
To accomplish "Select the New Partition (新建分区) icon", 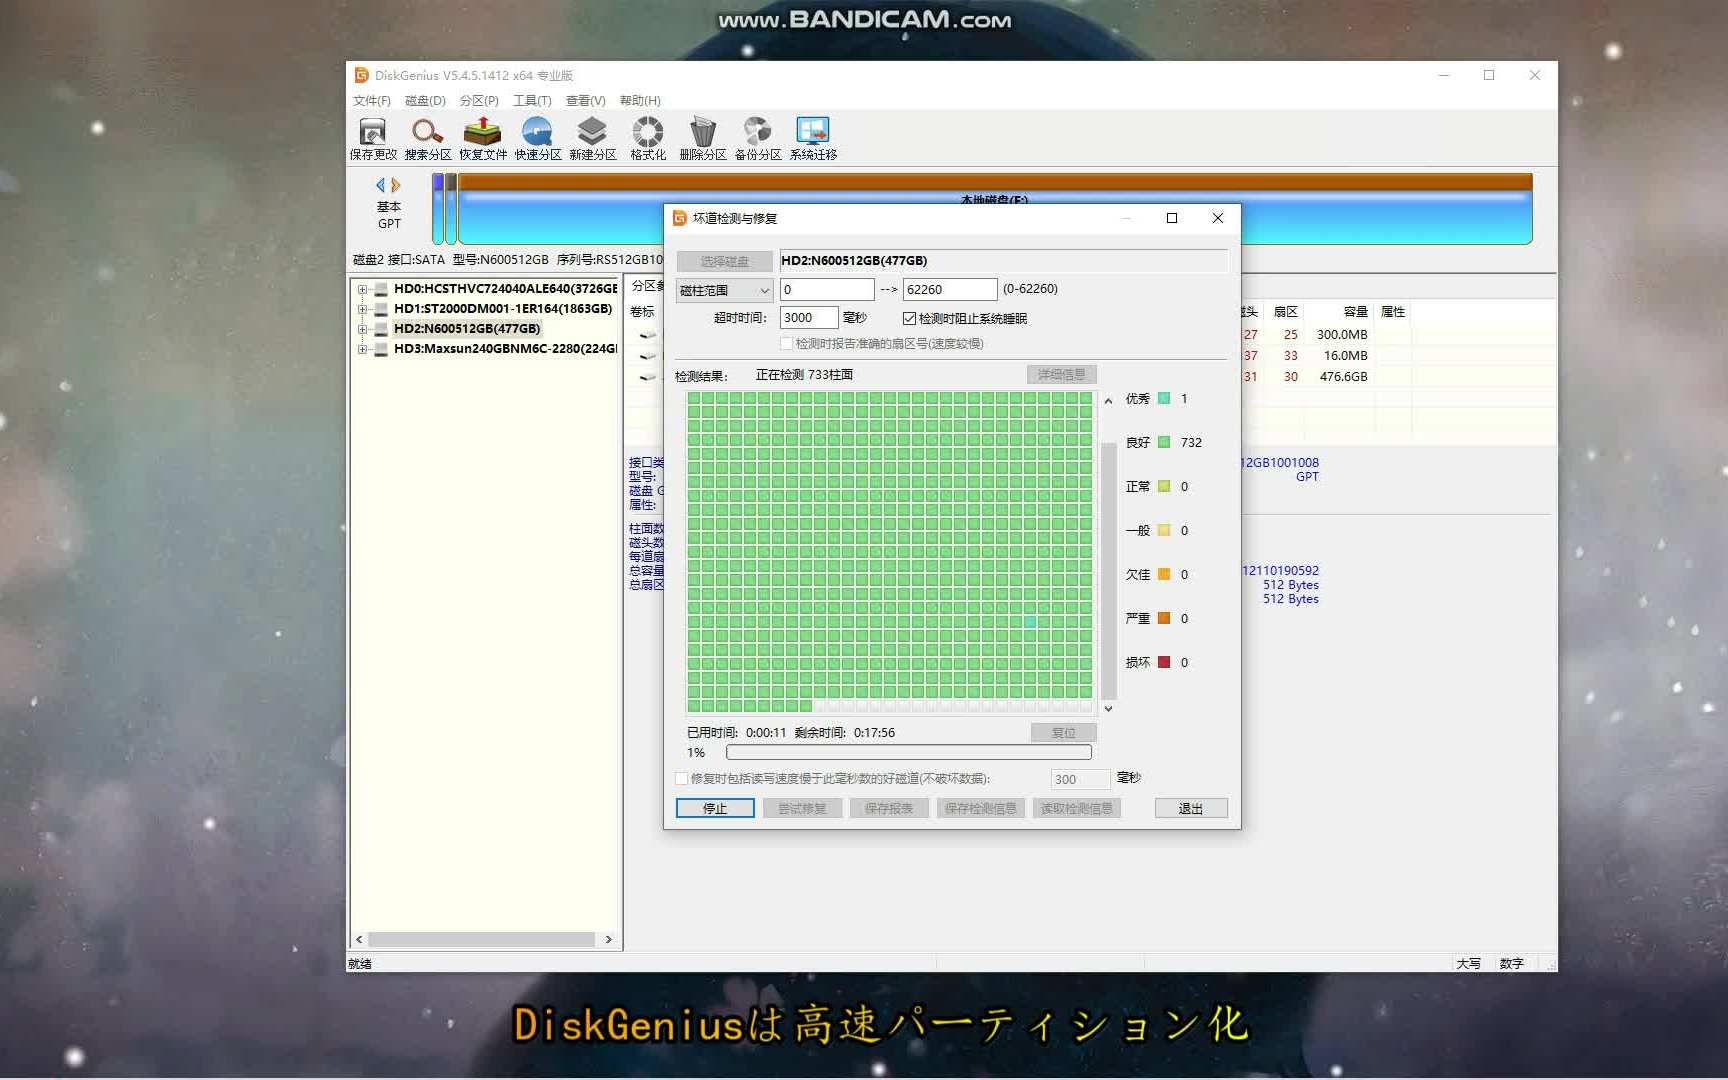I will [x=593, y=138].
